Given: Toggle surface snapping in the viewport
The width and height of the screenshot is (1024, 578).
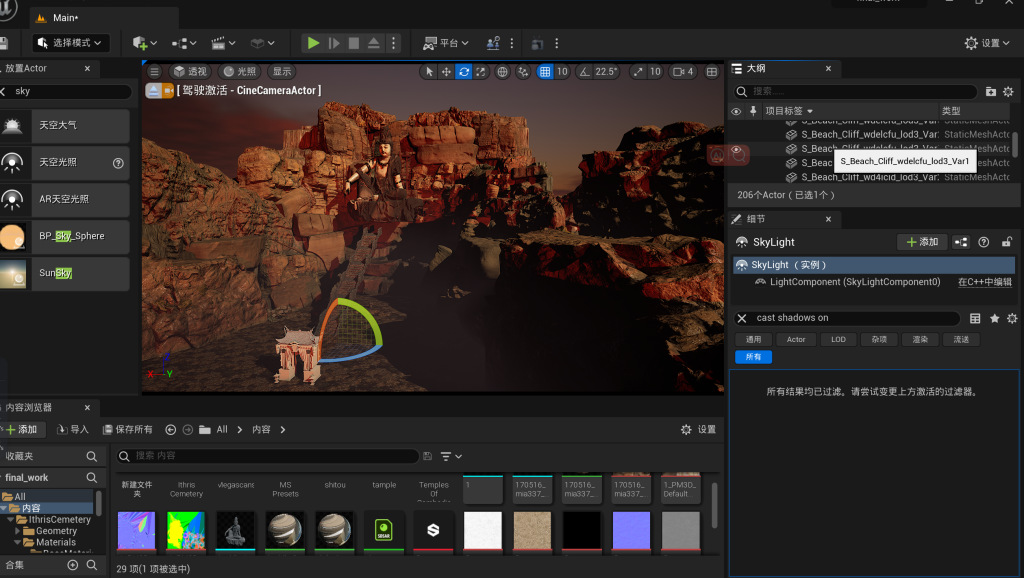Looking at the screenshot, I should (522, 71).
